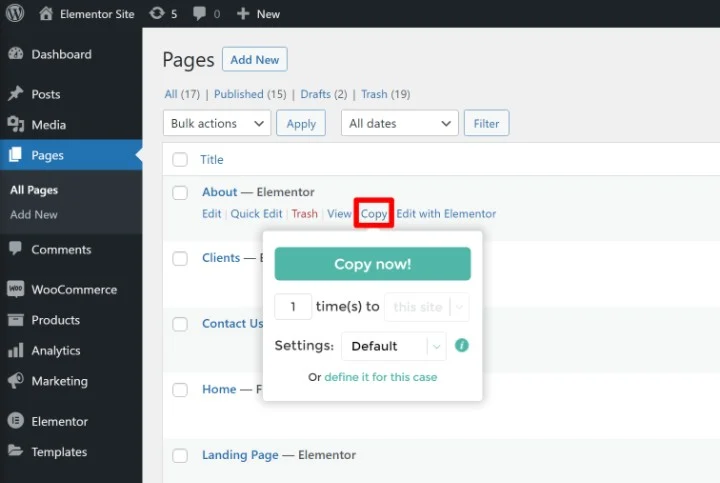Screen dimensions: 720x483
Task: Sort by the Title column header
Action: tap(212, 160)
